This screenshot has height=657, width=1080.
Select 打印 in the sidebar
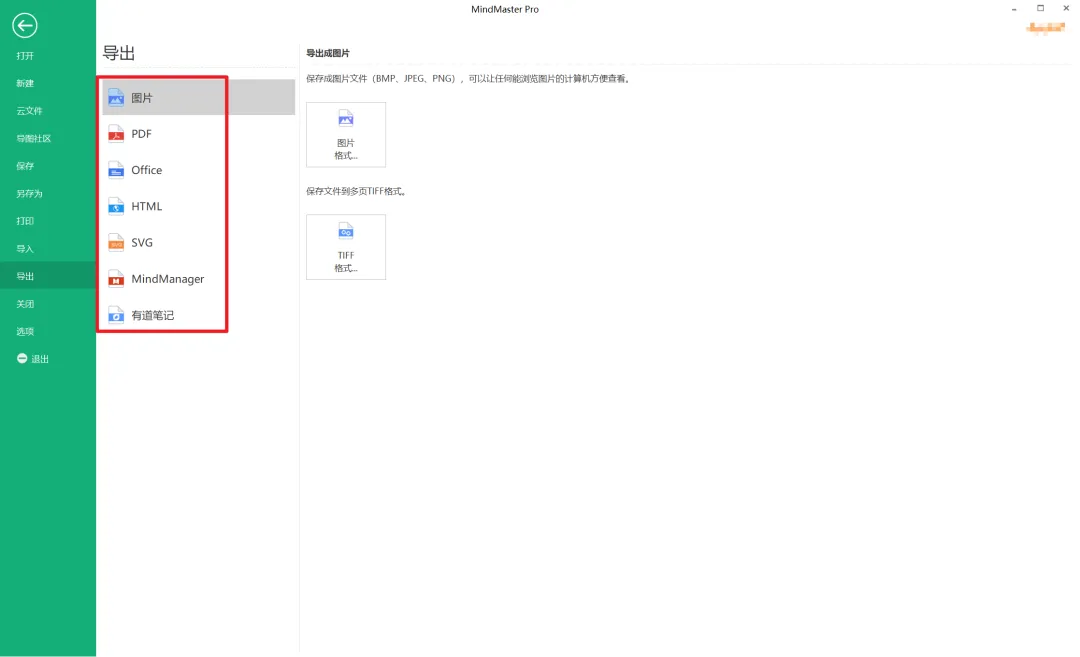[25, 221]
